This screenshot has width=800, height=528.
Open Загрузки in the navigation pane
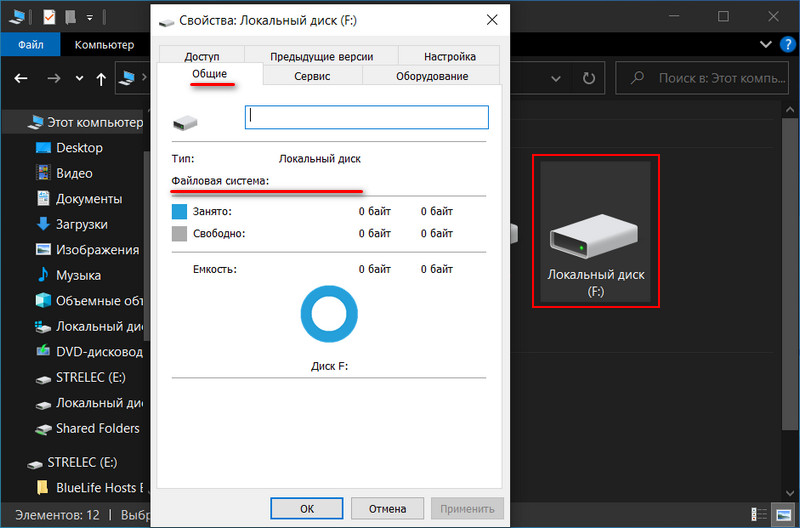(82, 224)
